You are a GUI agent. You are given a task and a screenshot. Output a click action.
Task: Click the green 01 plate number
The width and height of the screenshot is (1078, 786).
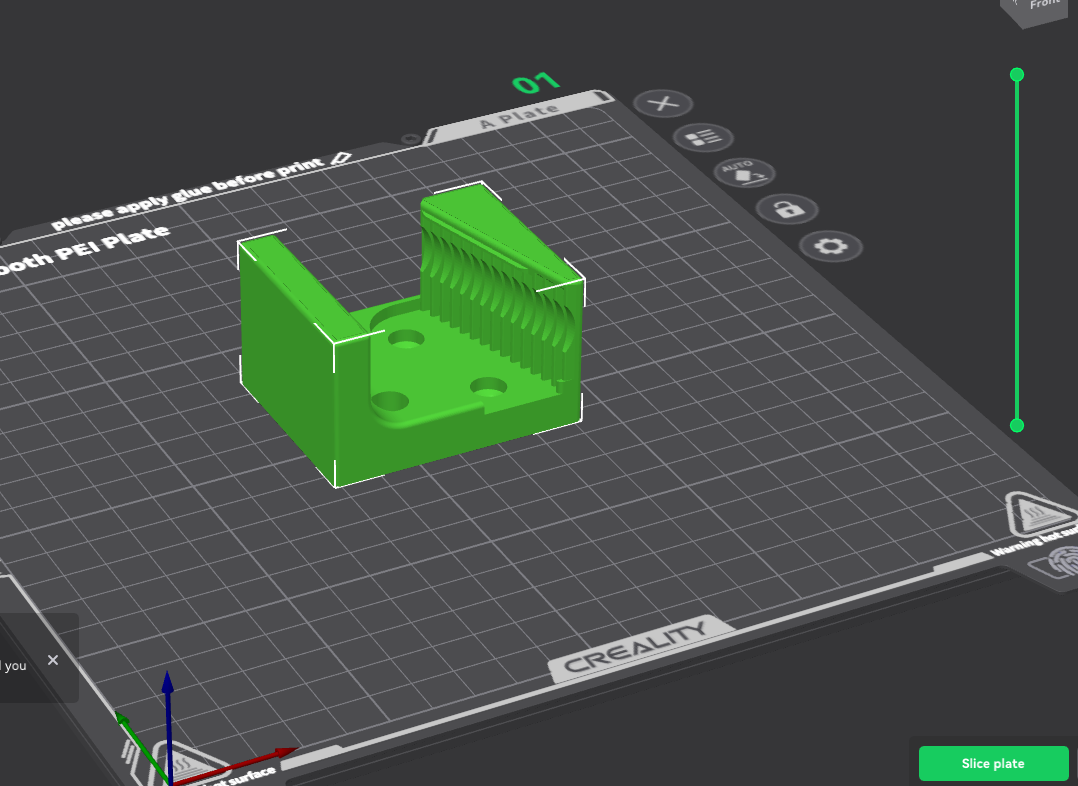pos(536,84)
